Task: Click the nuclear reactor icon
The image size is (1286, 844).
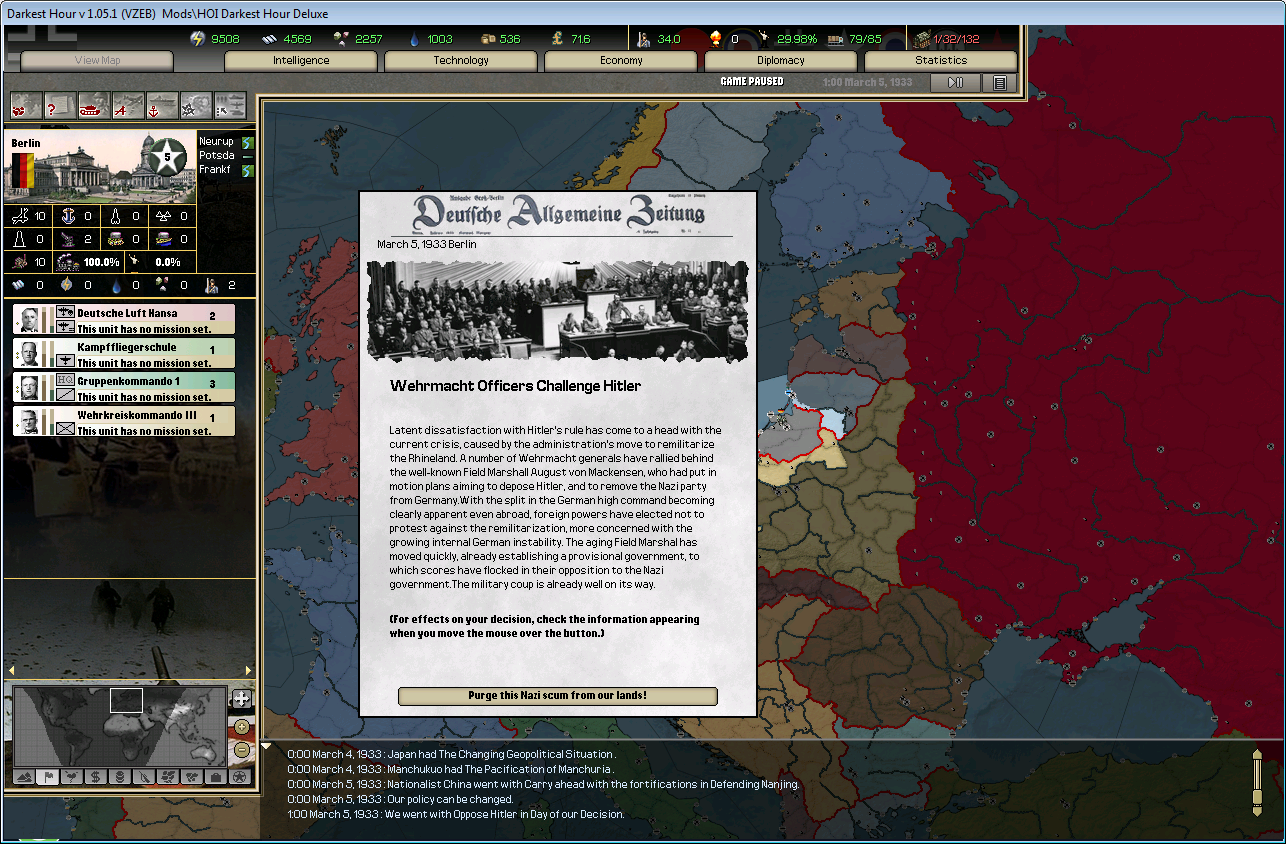Action: tap(164, 215)
